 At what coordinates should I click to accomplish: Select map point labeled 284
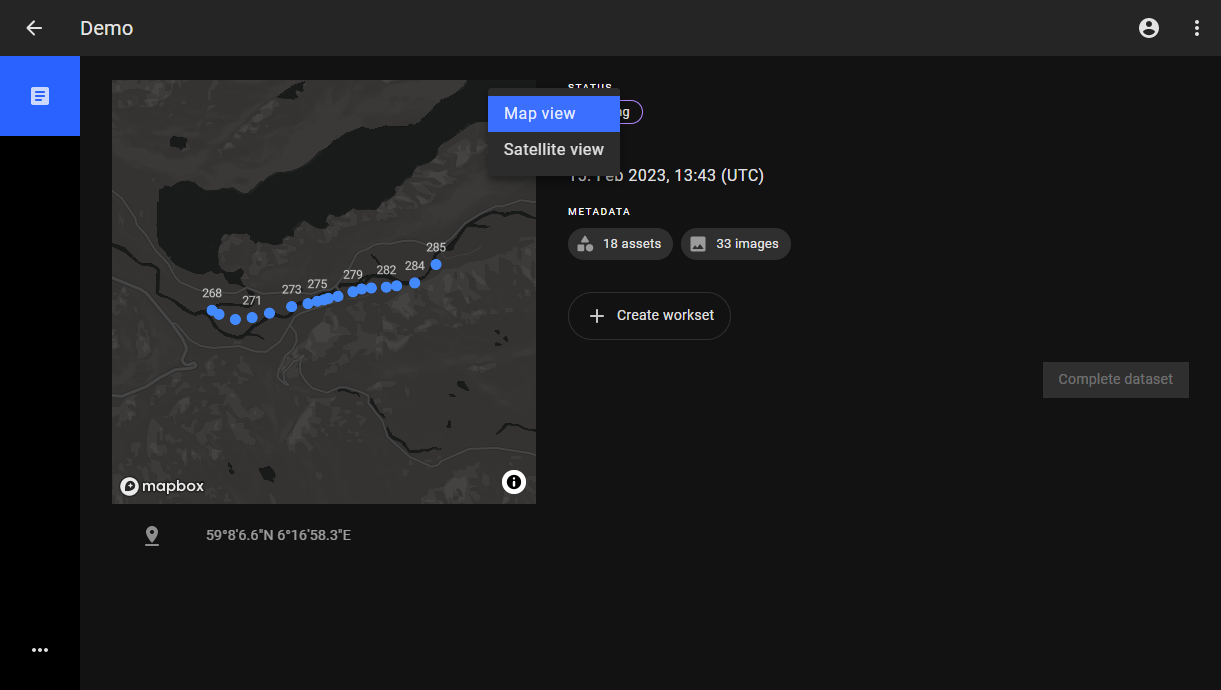415,283
